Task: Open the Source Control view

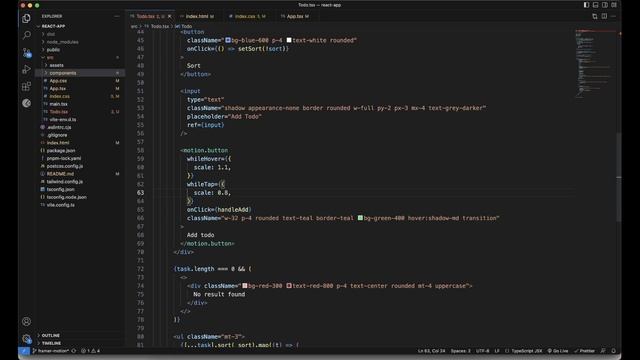Action: point(27,52)
